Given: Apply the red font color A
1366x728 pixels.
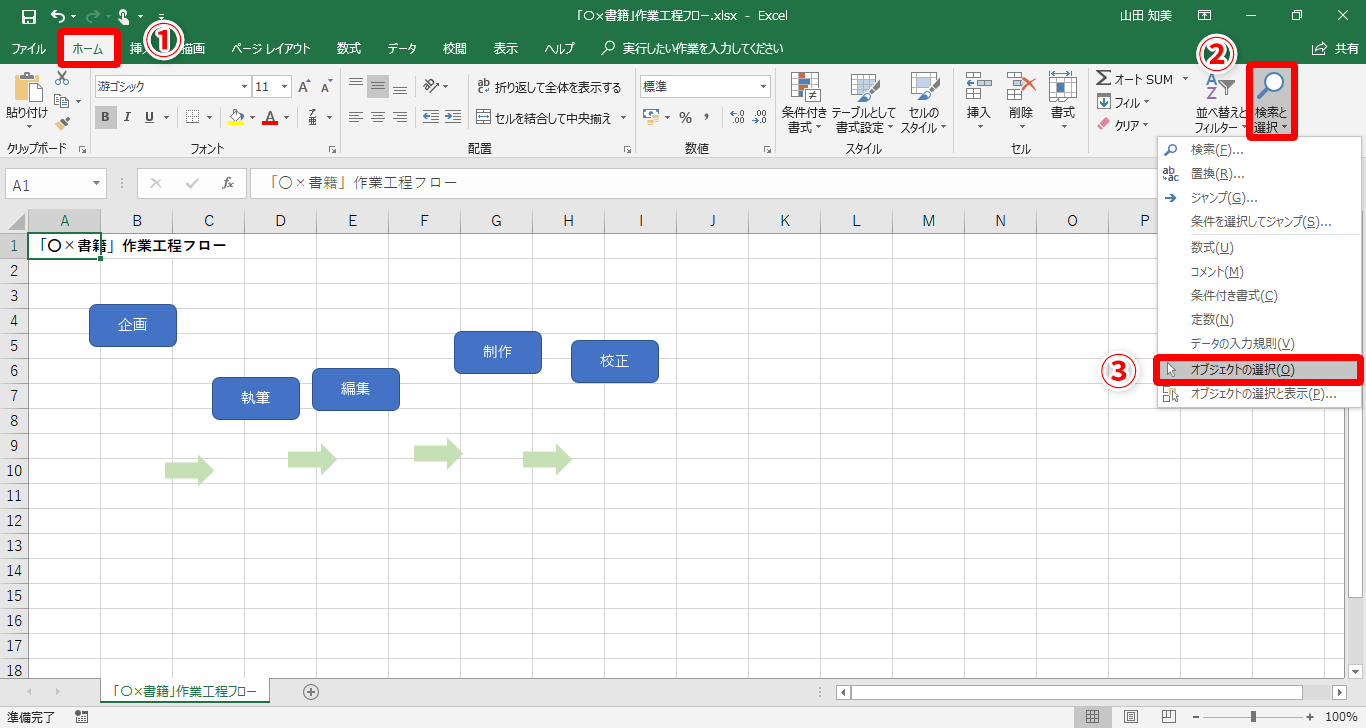Looking at the screenshot, I should click(270, 117).
